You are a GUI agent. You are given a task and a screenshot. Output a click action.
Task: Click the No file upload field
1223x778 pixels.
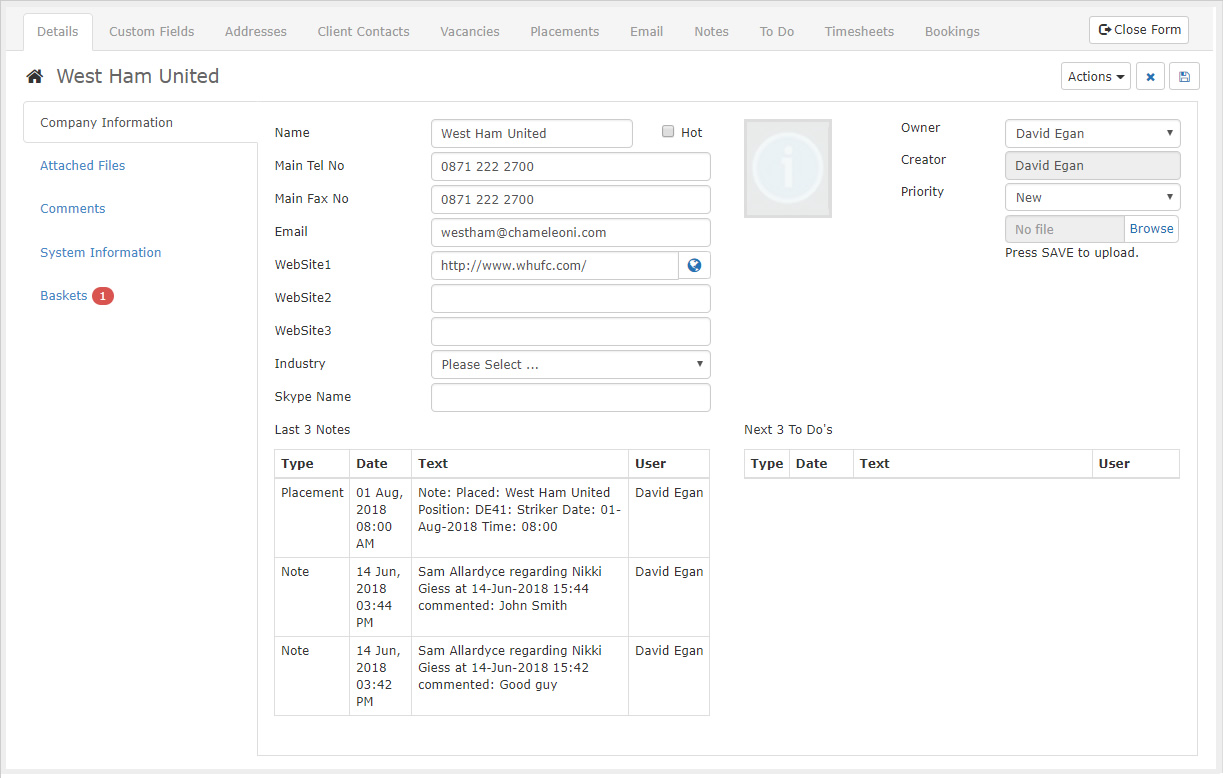[1065, 229]
